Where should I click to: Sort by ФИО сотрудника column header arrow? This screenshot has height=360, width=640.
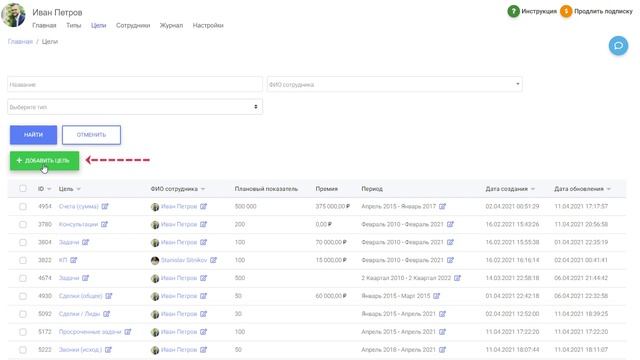click(x=203, y=189)
